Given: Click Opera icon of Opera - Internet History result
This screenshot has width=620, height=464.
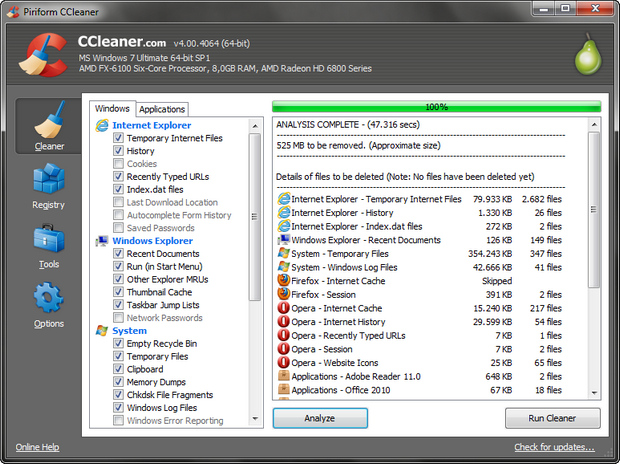Looking at the screenshot, I should (x=284, y=321).
